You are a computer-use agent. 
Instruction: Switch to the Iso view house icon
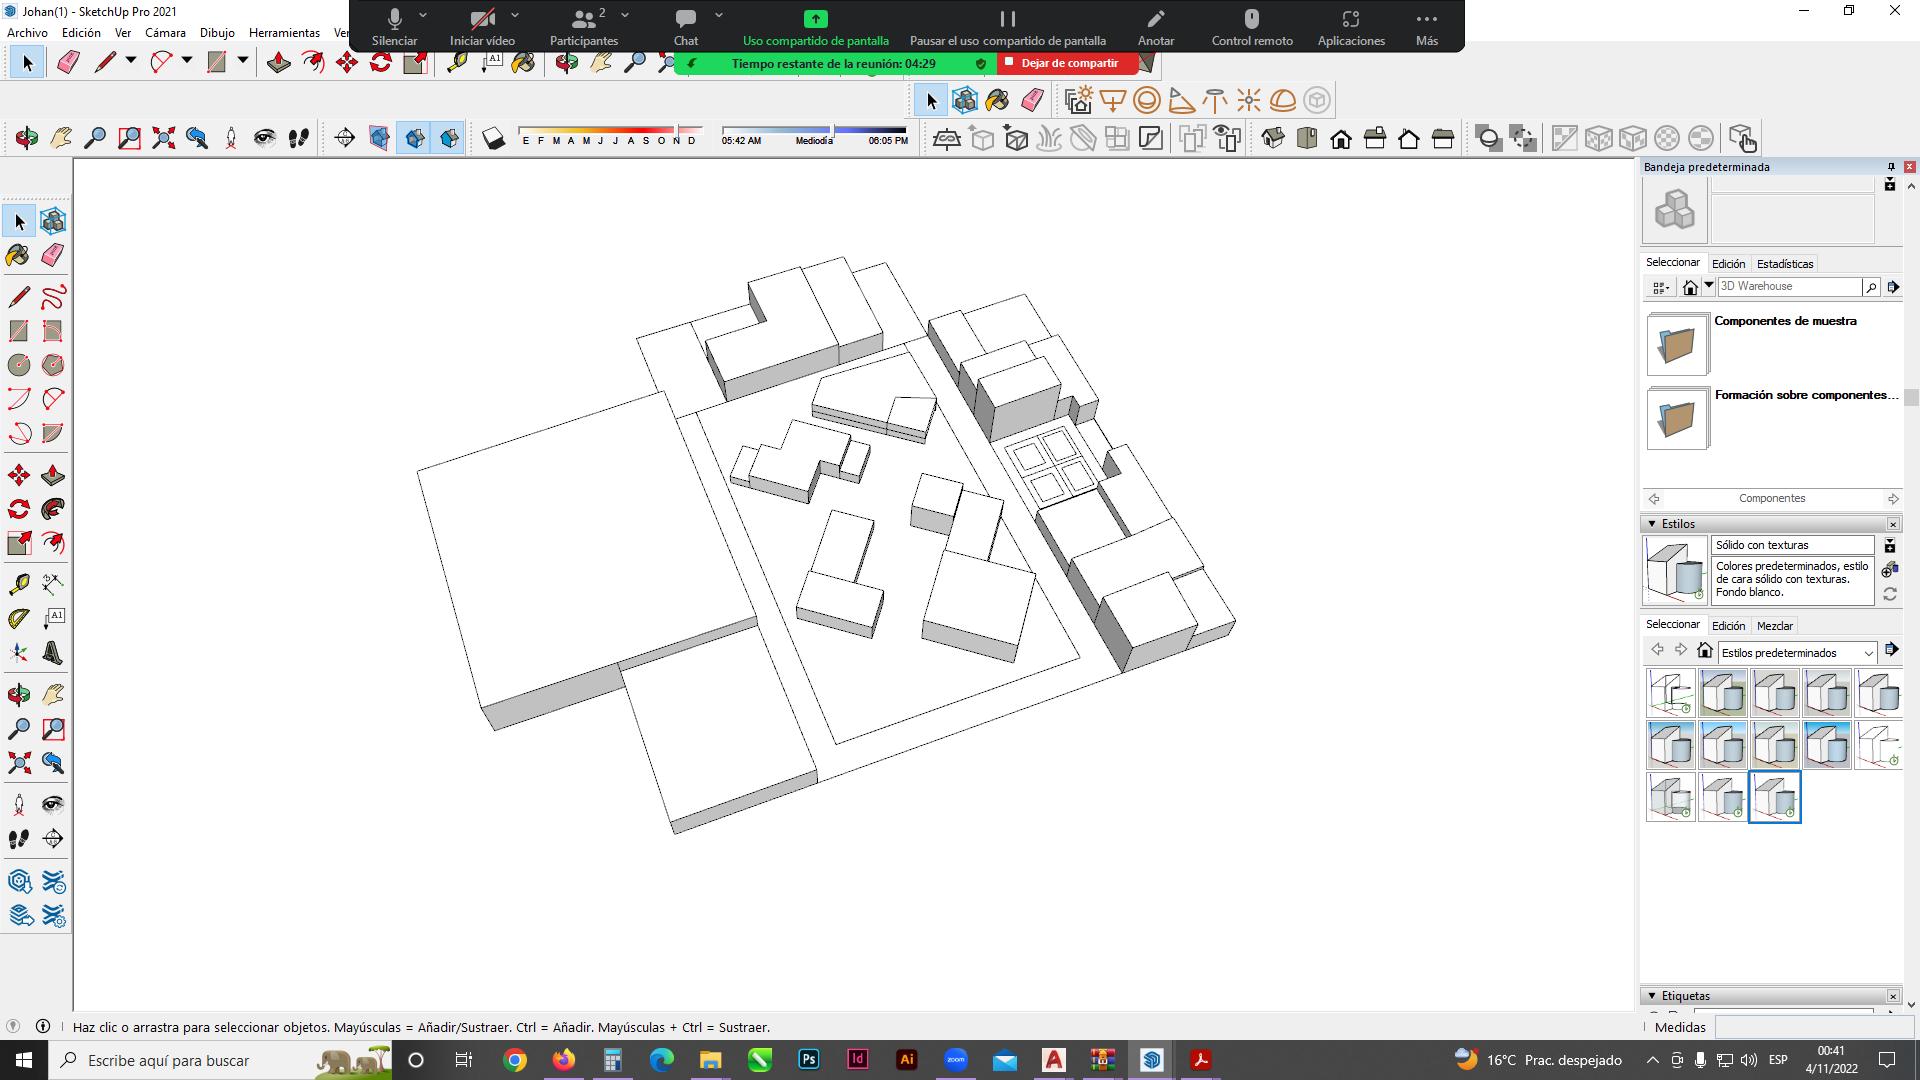click(x=1273, y=138)
